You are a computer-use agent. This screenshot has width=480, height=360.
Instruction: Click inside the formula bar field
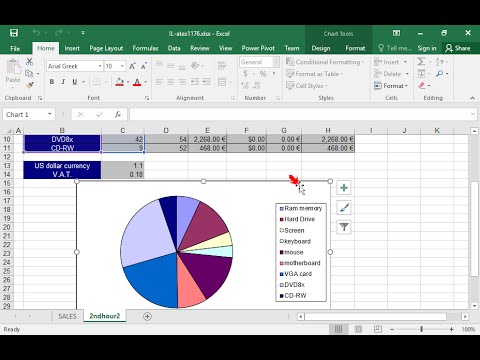[299, 114]
